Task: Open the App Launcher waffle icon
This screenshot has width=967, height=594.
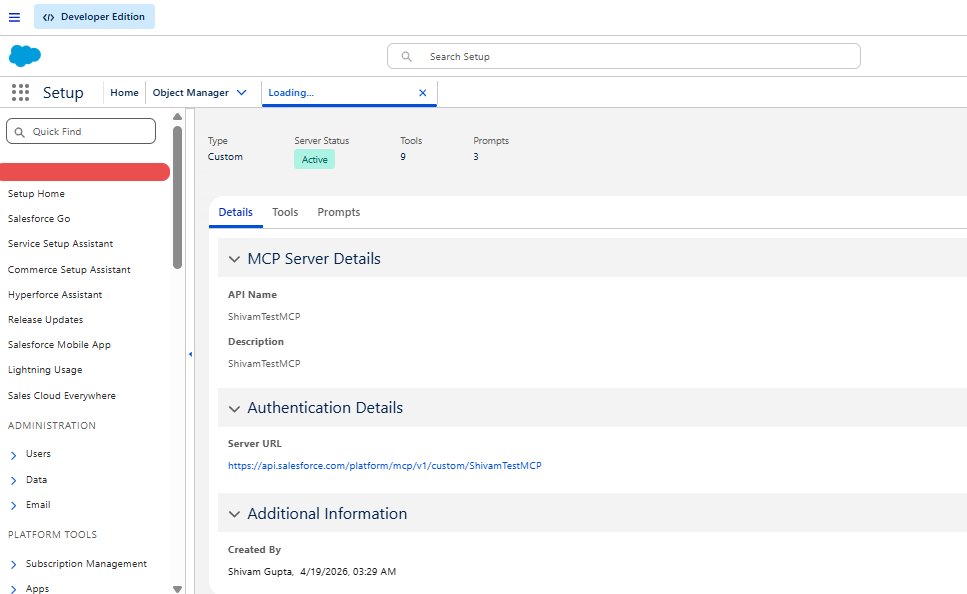Action: [x=19, y=92]
